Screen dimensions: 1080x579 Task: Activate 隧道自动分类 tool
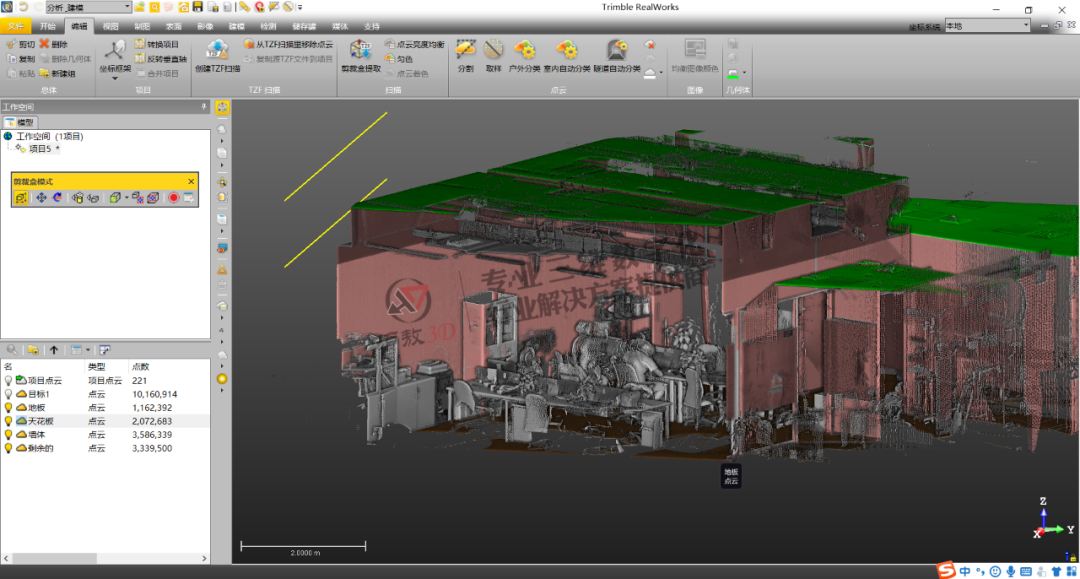tap(616, 49)
